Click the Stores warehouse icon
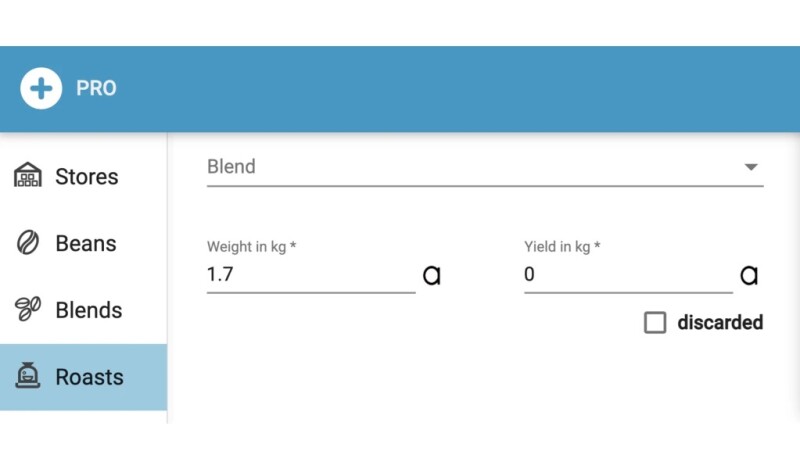Viewport: 800px width, 469px height. point(28,176)
